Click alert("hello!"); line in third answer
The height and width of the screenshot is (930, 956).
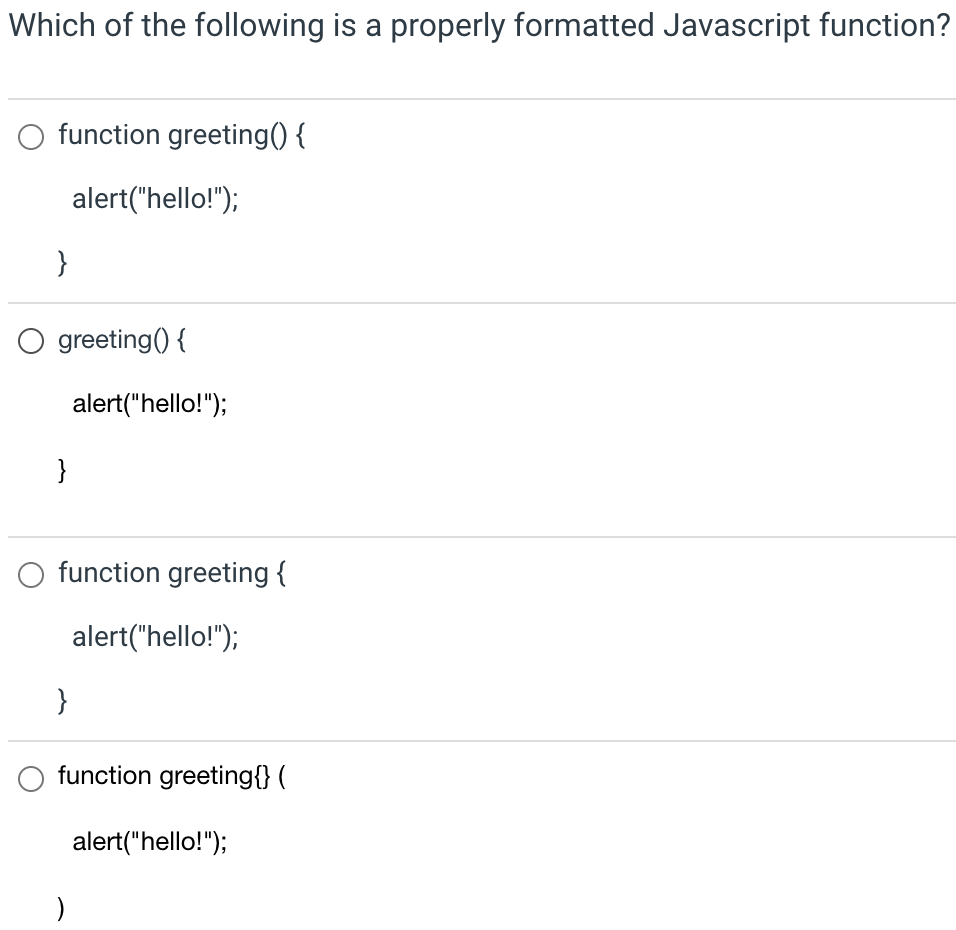[155, 637]
